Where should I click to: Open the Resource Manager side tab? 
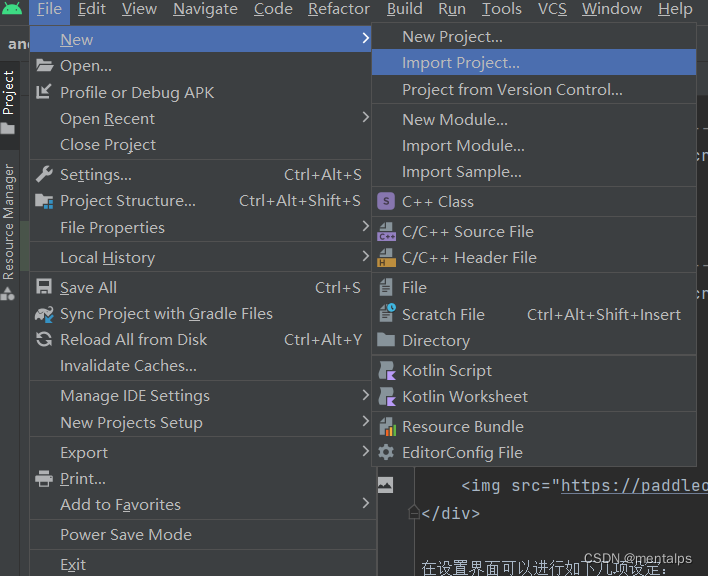point(9,232)
